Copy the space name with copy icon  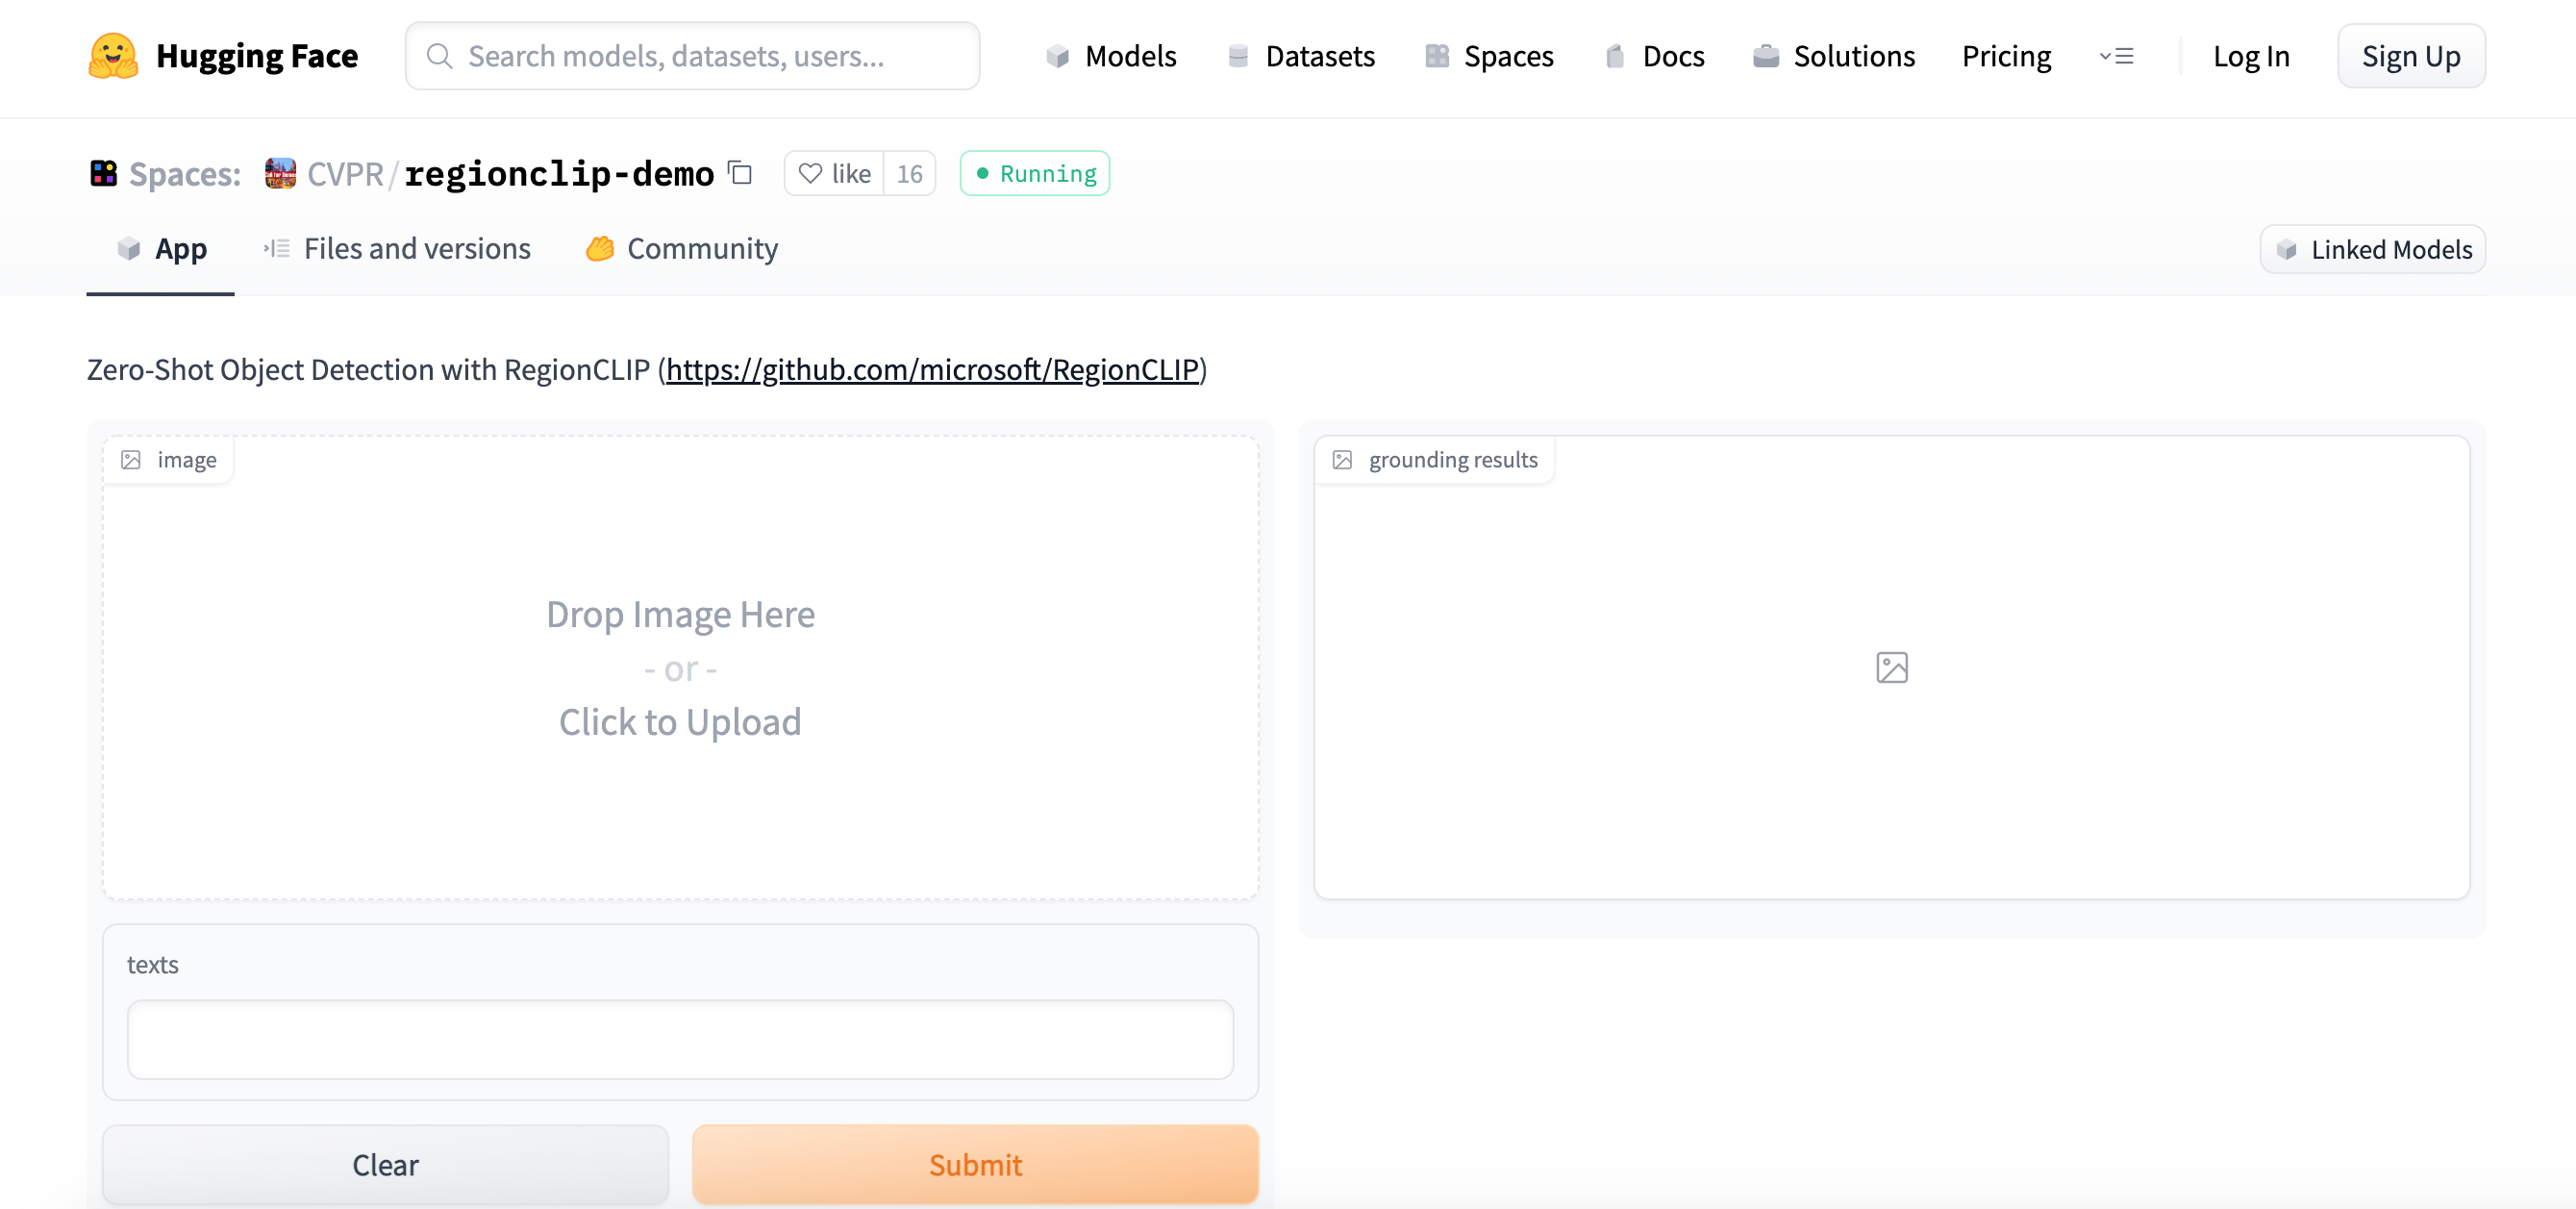click(740, 173)
